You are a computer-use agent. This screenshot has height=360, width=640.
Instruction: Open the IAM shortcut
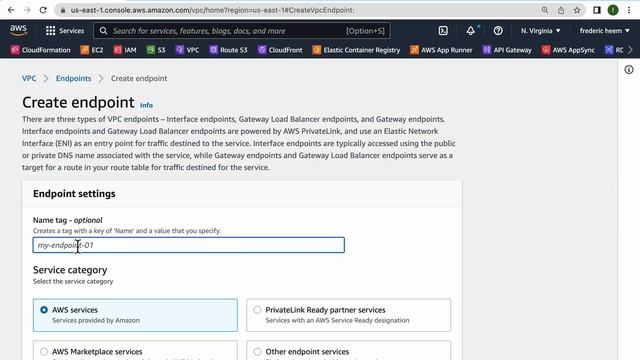click(x=125, y=50)
